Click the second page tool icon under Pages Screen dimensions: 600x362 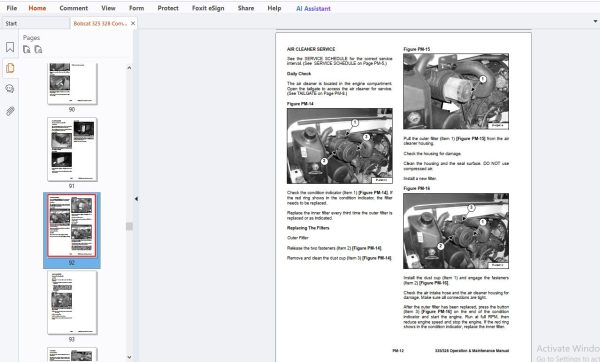[x=38, y=49]
